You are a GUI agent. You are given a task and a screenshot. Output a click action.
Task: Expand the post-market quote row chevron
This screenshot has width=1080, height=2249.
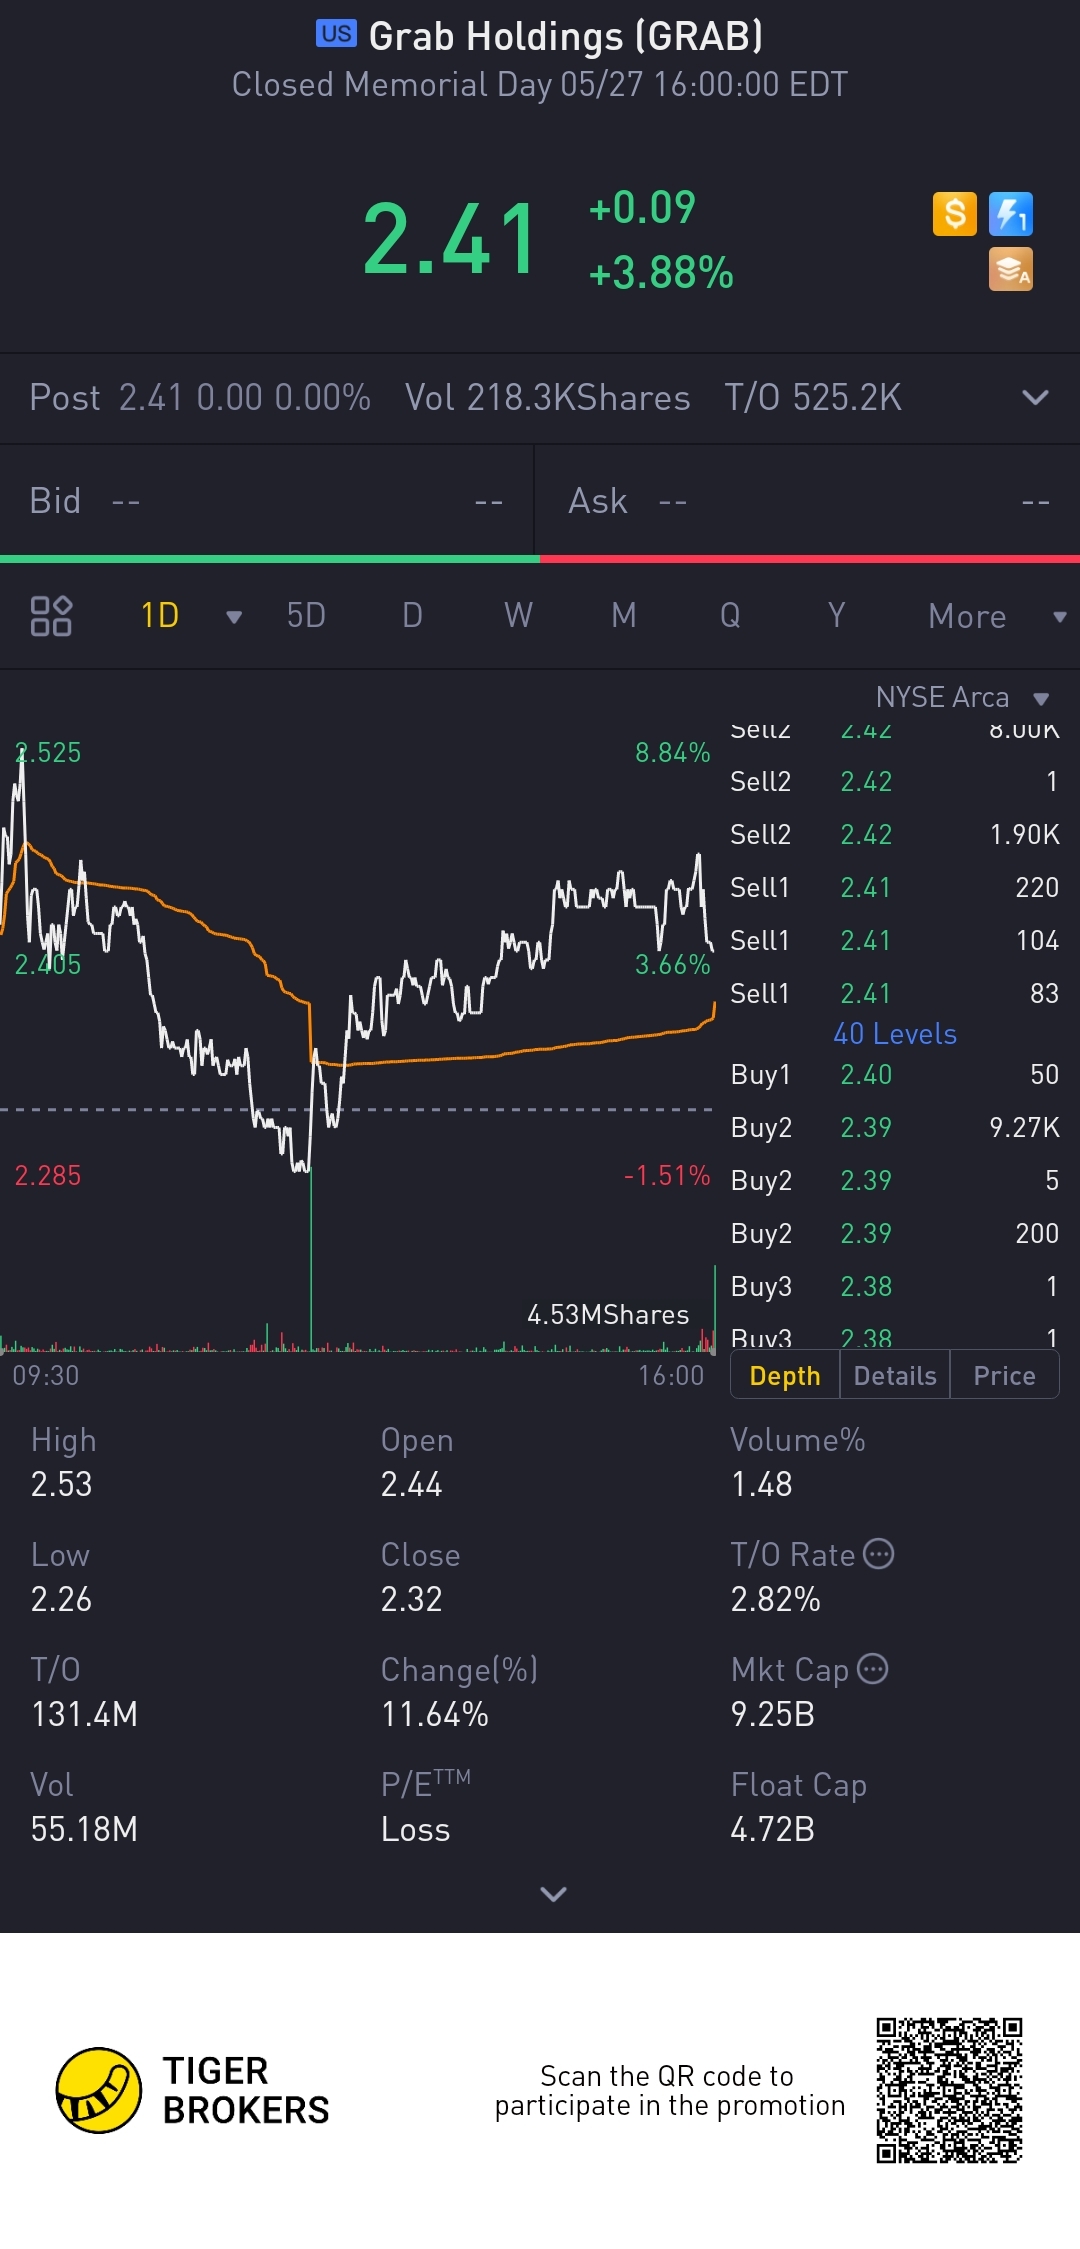(x=1036, y=397)
